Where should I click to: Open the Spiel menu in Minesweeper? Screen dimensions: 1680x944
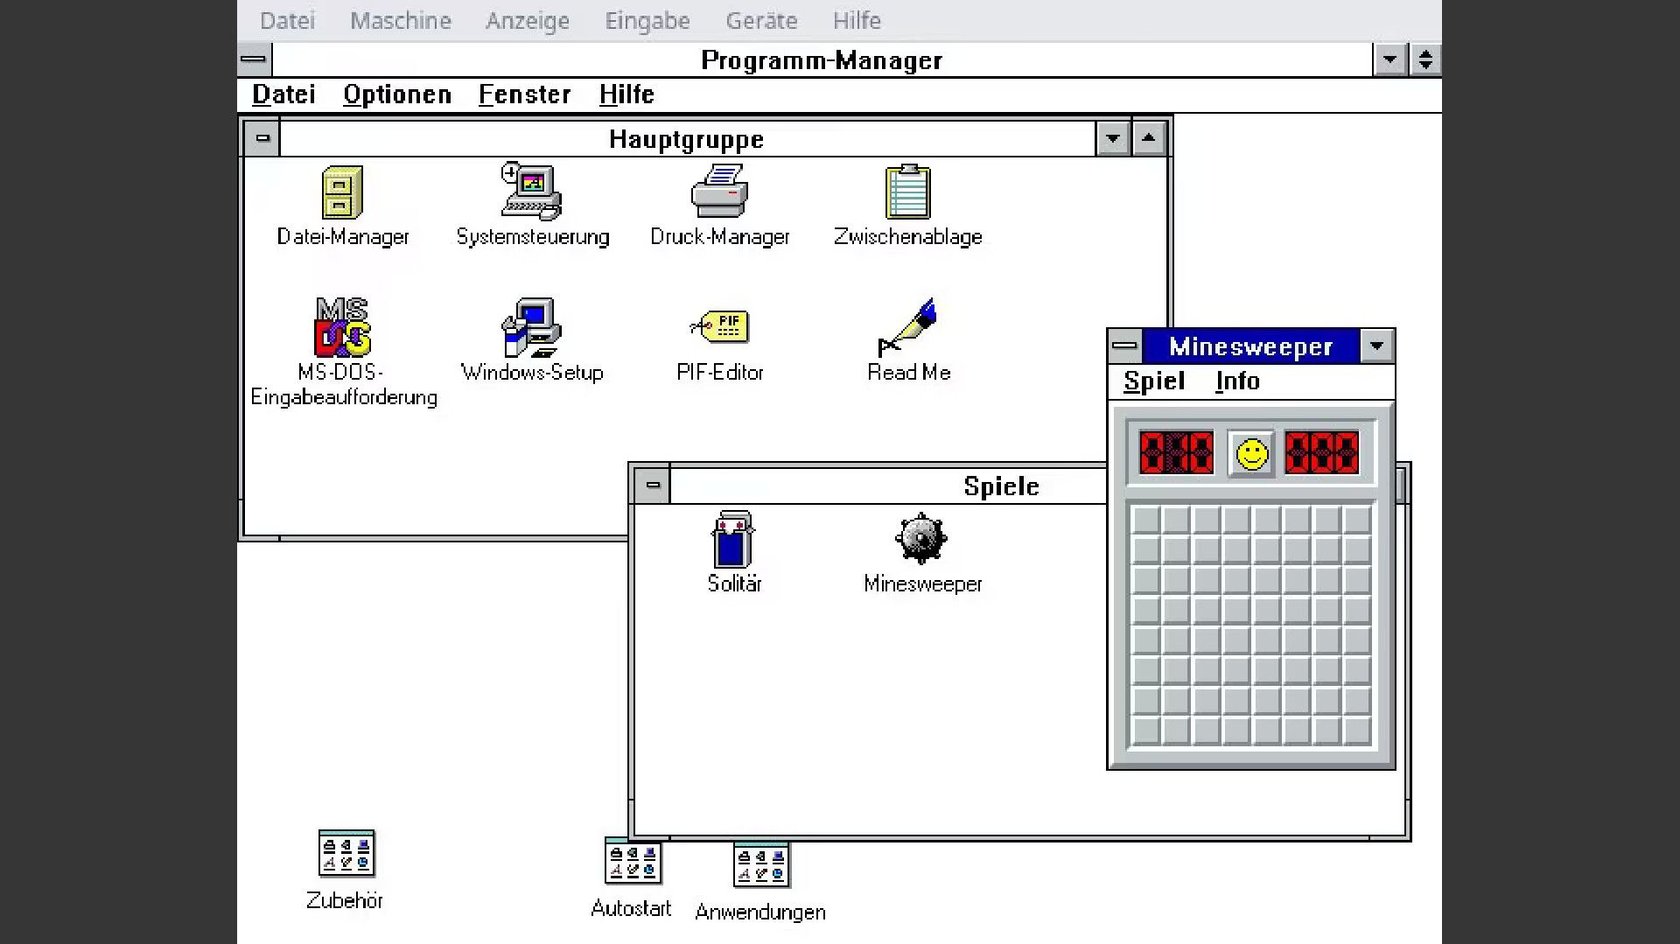1152,381
